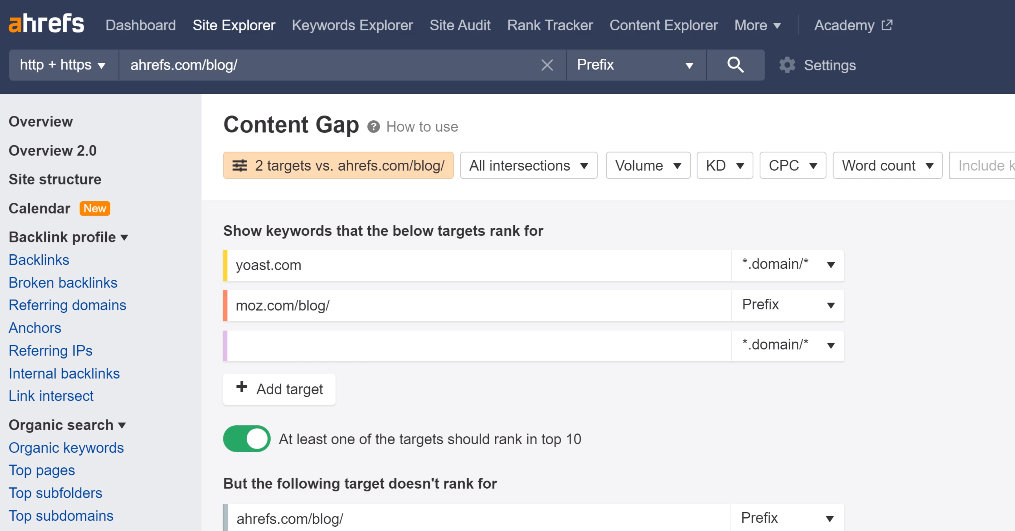Open the All intersections dropdown

528,166
